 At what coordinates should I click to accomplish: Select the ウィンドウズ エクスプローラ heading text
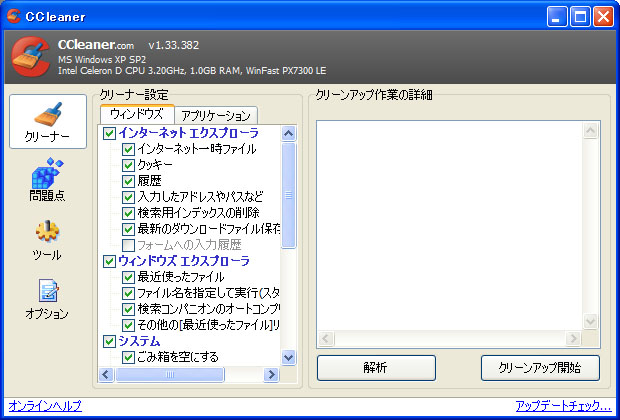pyautogui.click(x=184, y=261)
